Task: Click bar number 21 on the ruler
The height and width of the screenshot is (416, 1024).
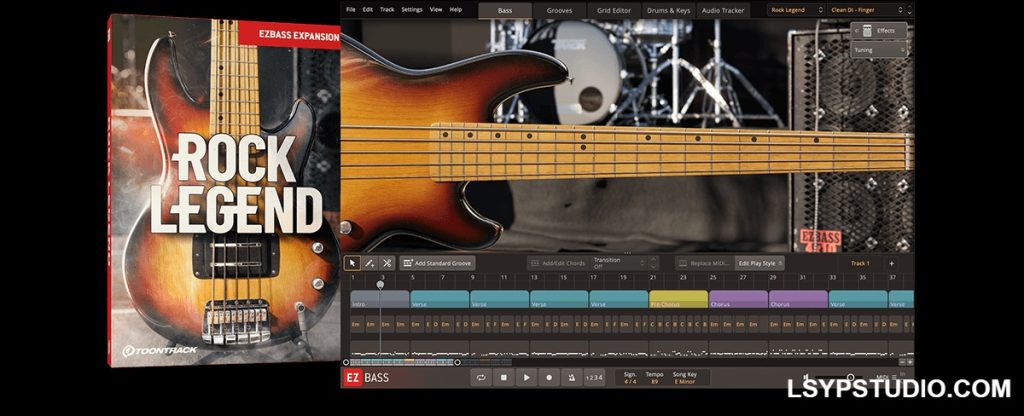Action: click(x=652, y=278)
